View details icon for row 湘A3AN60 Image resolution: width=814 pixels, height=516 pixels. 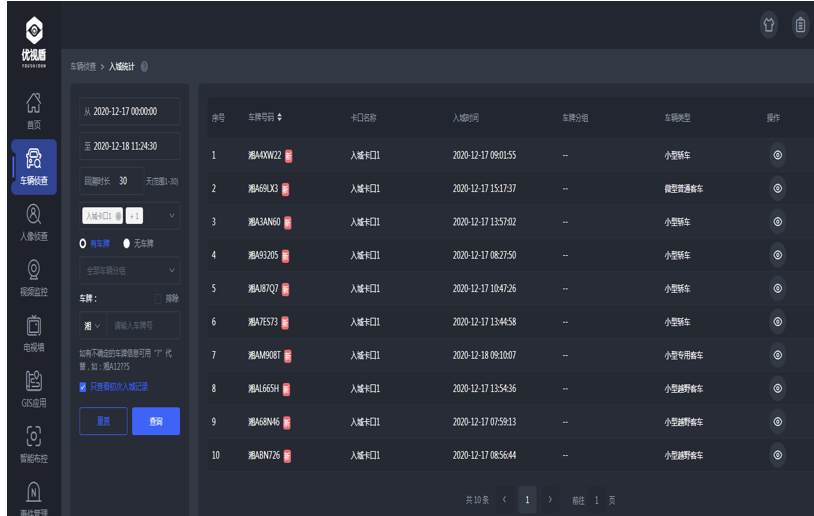(777, 222)
